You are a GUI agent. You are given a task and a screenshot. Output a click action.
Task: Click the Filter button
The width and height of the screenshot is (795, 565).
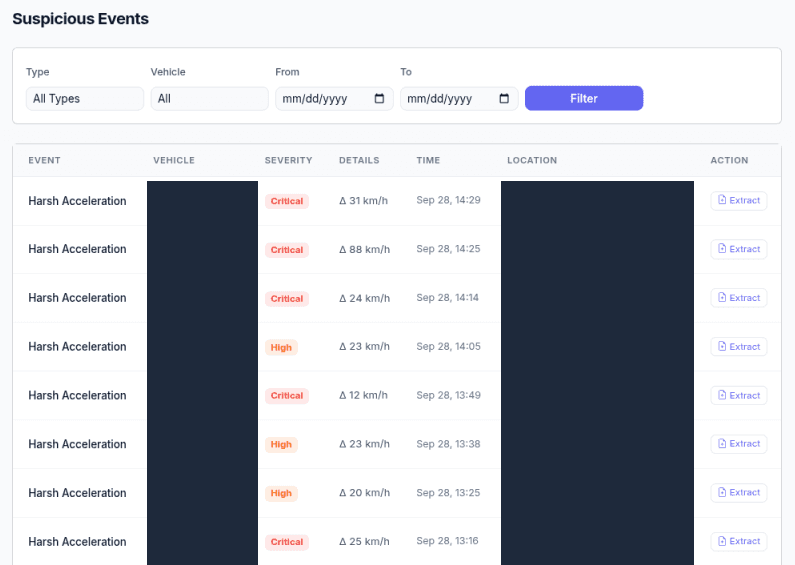[x=584, y=98]
